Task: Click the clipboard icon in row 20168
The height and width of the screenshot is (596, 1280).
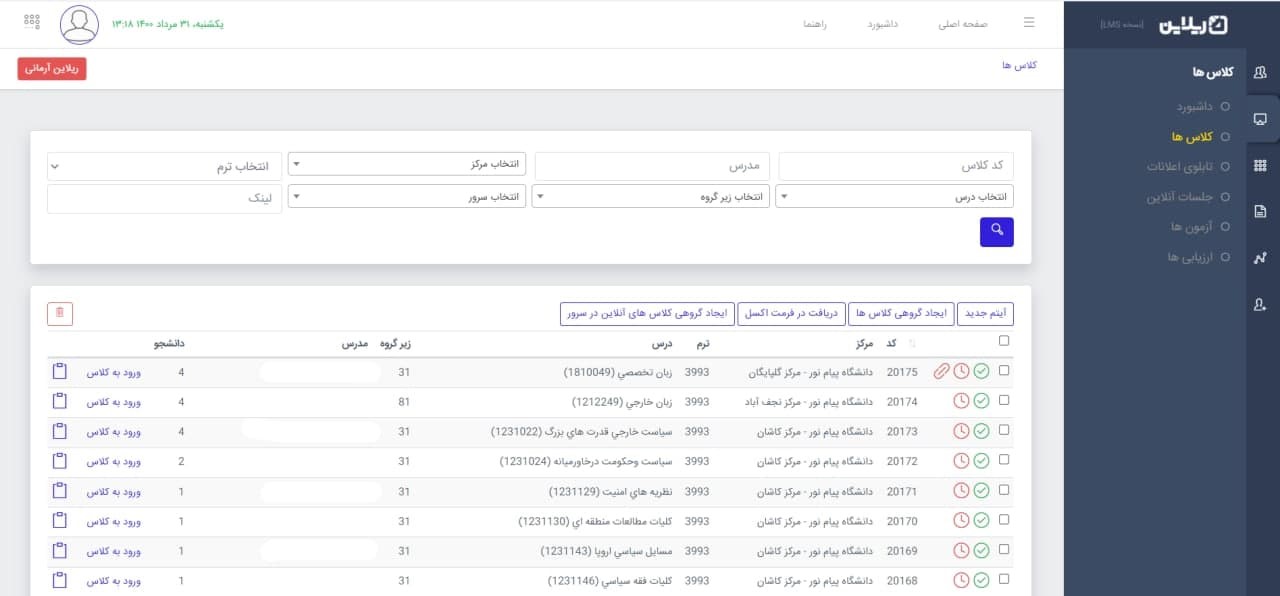Action: point(60,580)
